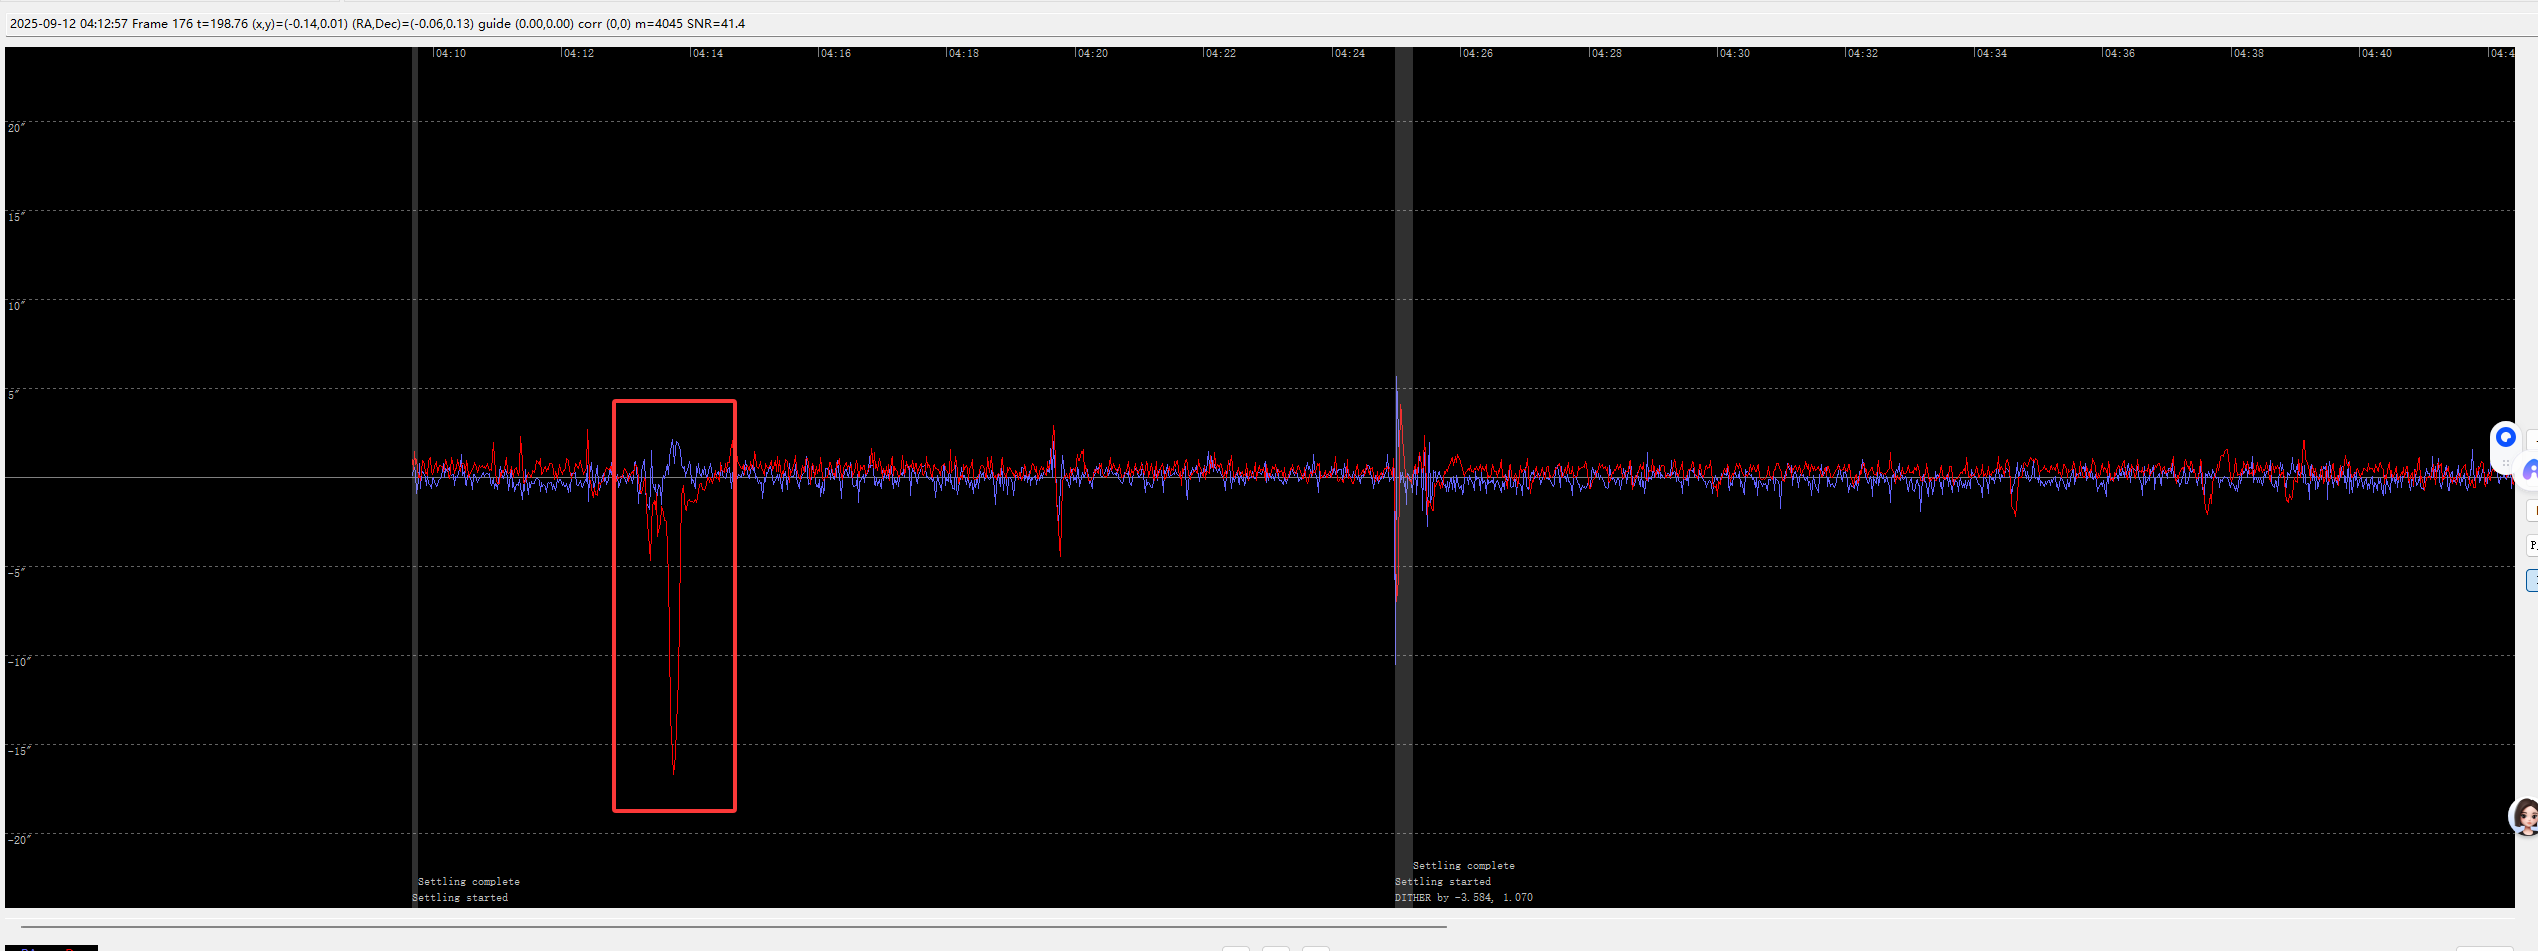Open the purple AI assistant icon
The width and height of the screenshot is (2538, 951).
point(2530,470)
